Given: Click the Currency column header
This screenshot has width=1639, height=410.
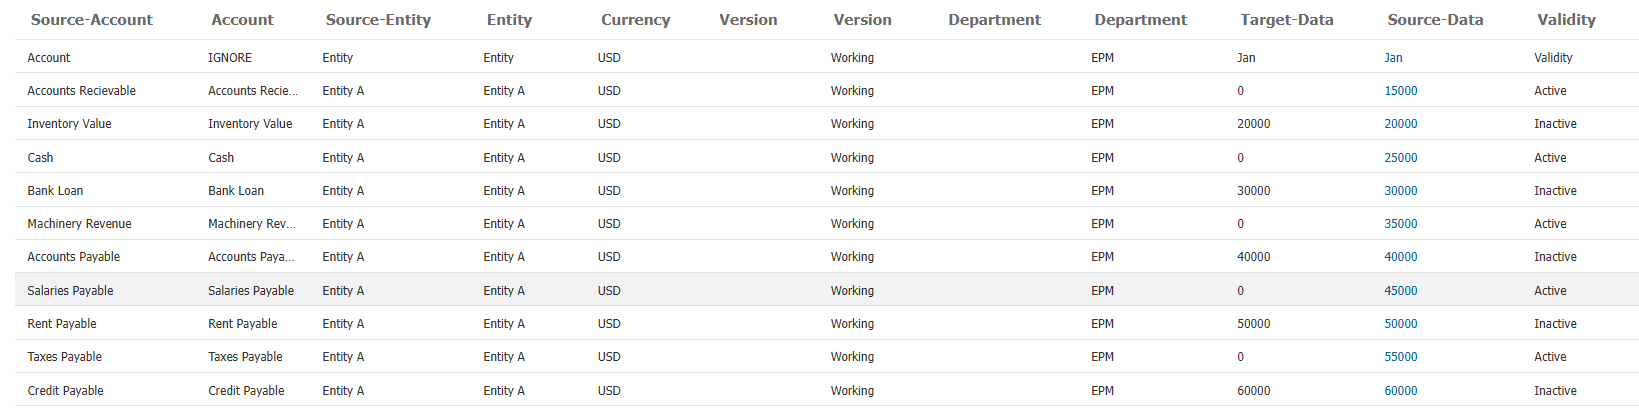Looking at the screenshot, I should (x=635, y=20).
